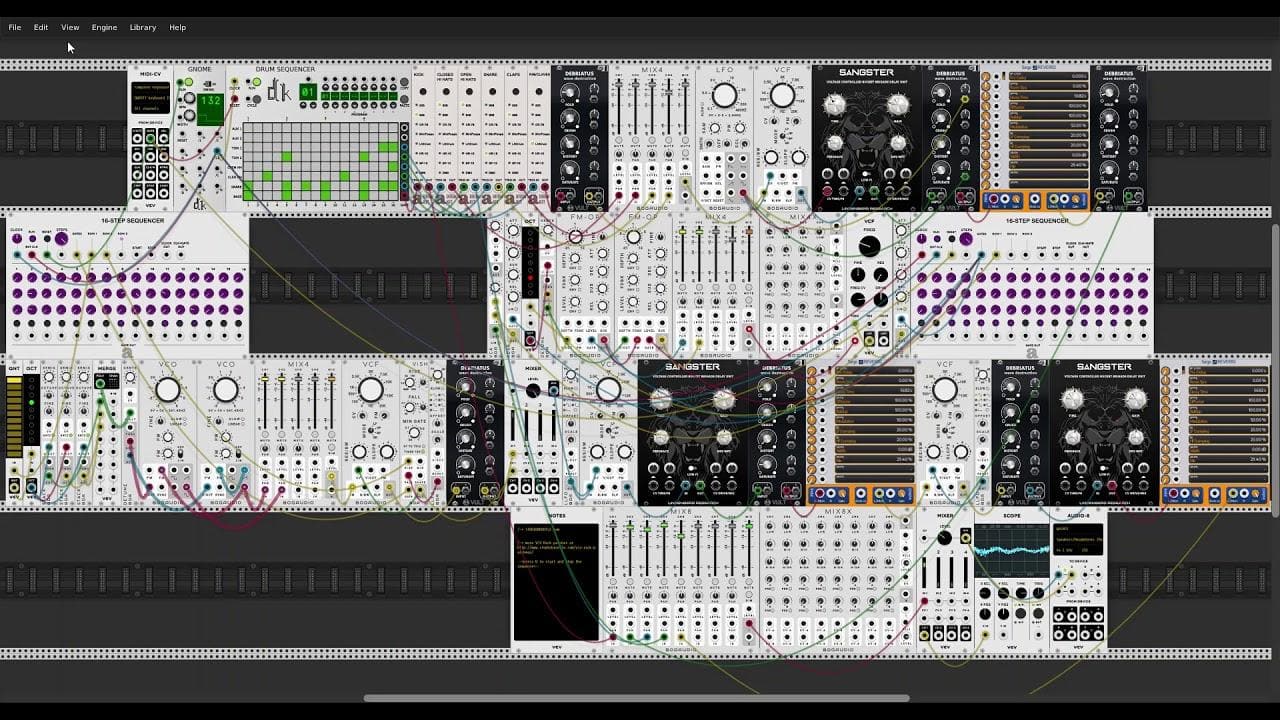The width and height of the screenshot is (1280, 720).
Task: Click the top-row VCF large cutoff knob
Action: click(782, 96)
